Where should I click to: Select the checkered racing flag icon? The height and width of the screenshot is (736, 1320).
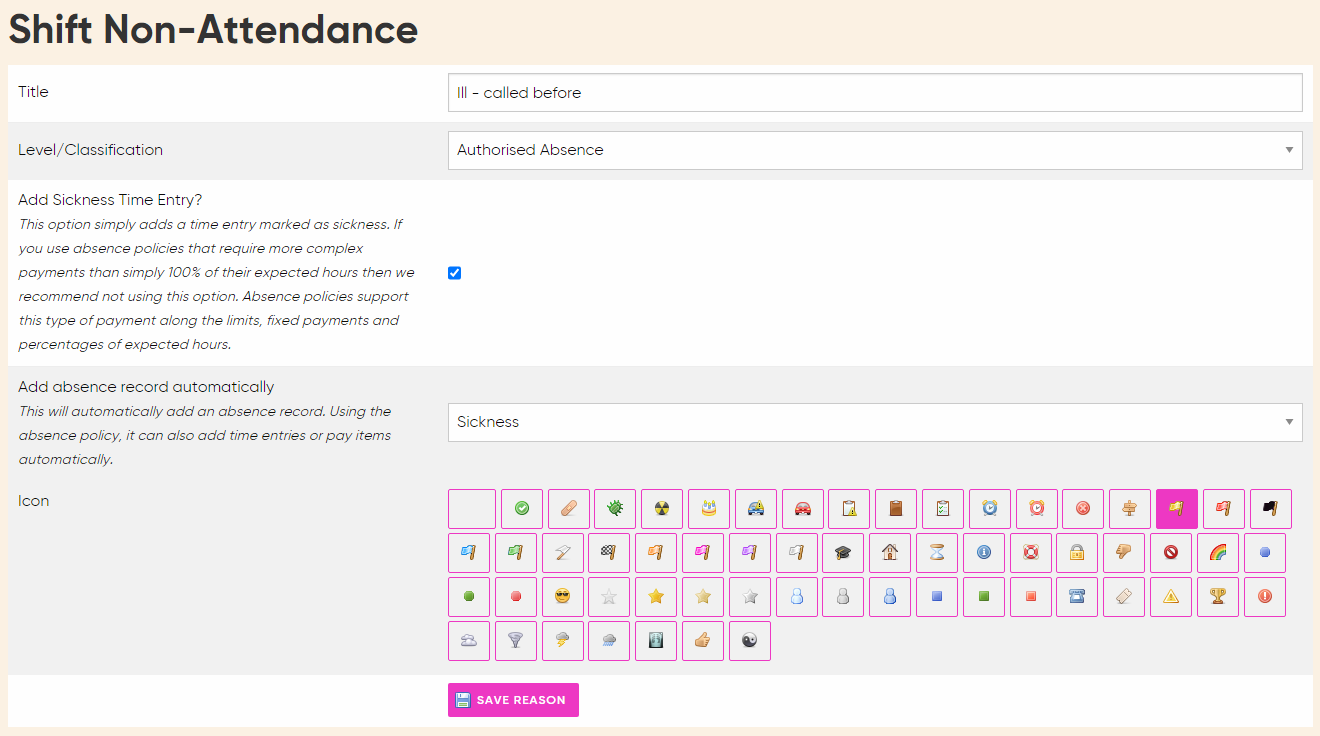[x=609, y=553]
